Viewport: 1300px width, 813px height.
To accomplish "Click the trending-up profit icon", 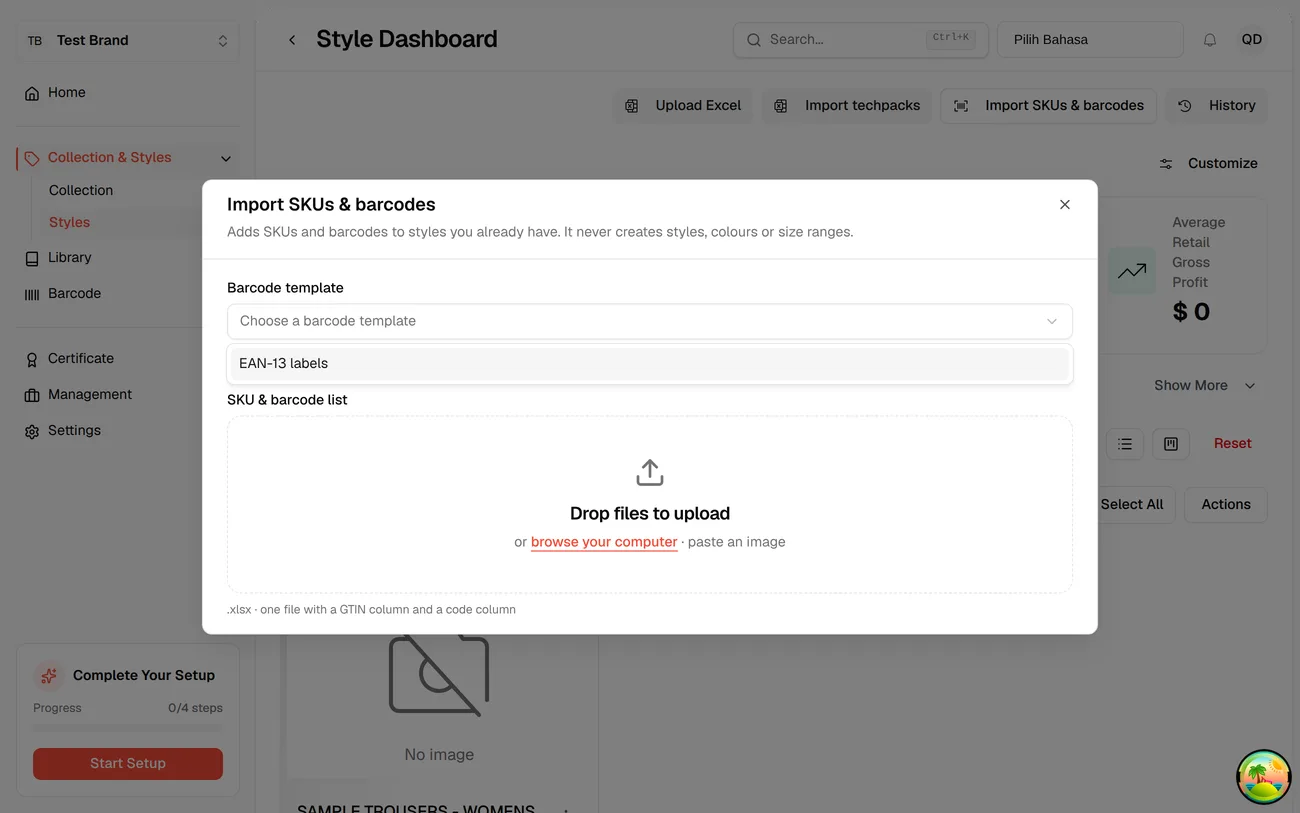I will click(1132, 271).
